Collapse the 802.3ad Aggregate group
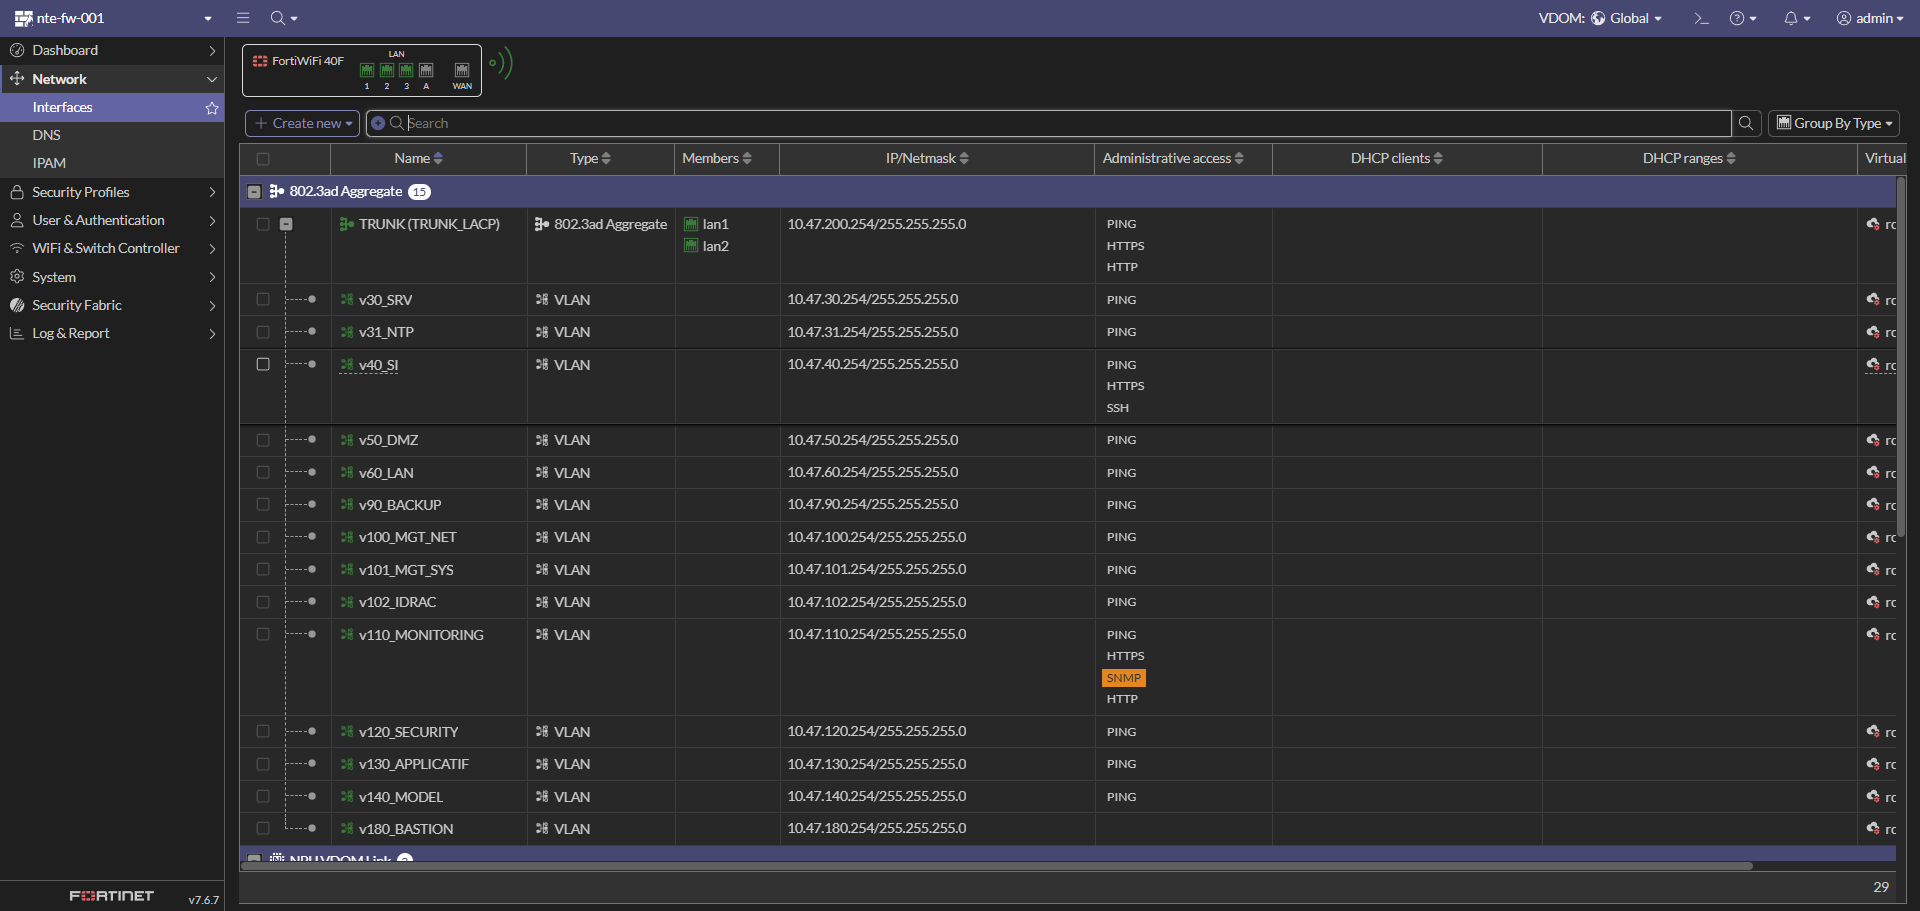1920x911 pixels. coord(254,191)
